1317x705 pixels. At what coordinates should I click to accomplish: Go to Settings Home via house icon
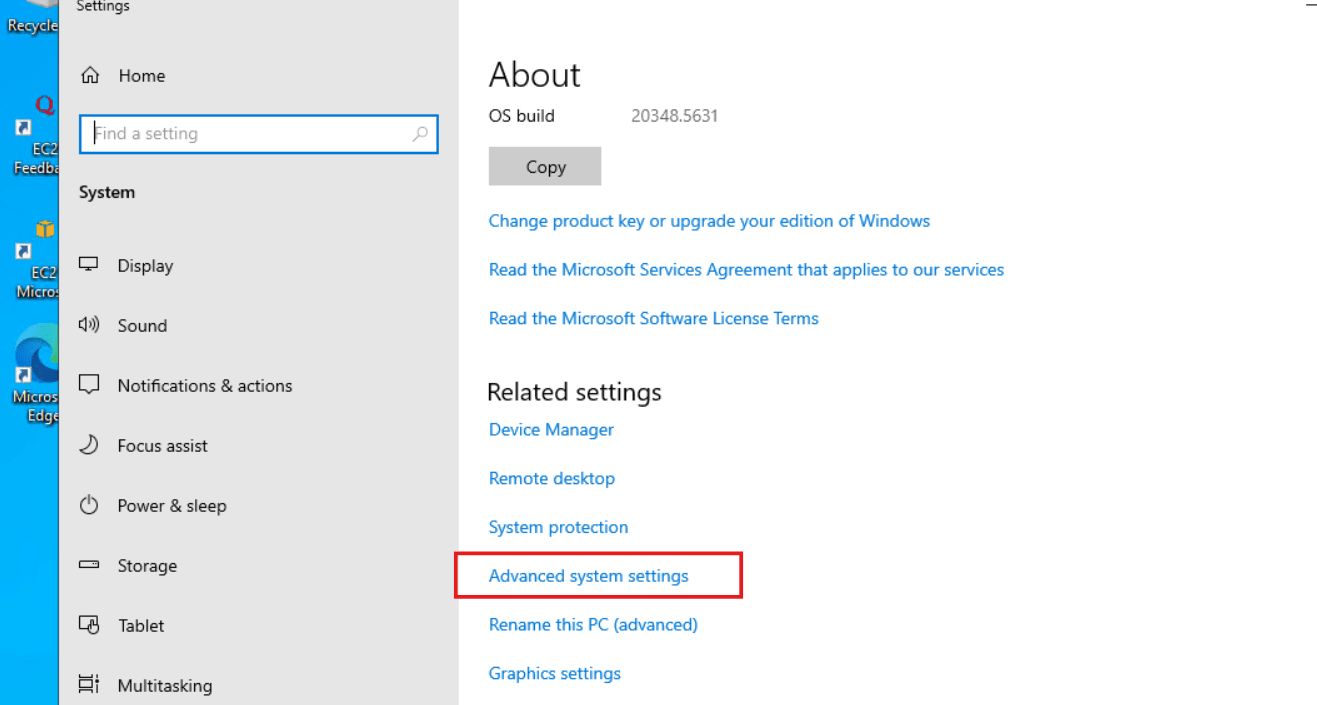90,76
